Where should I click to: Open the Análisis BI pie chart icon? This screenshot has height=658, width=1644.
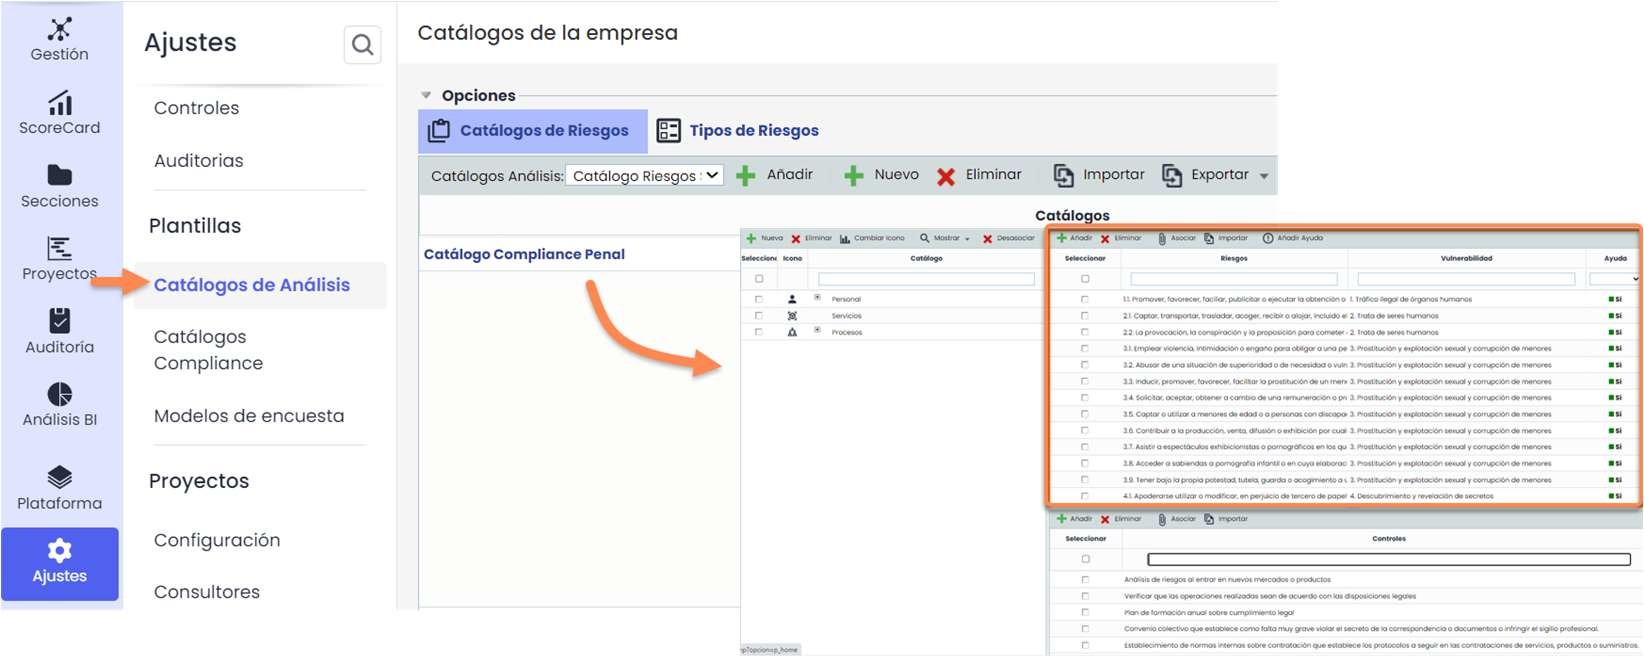tap(60, 394)
